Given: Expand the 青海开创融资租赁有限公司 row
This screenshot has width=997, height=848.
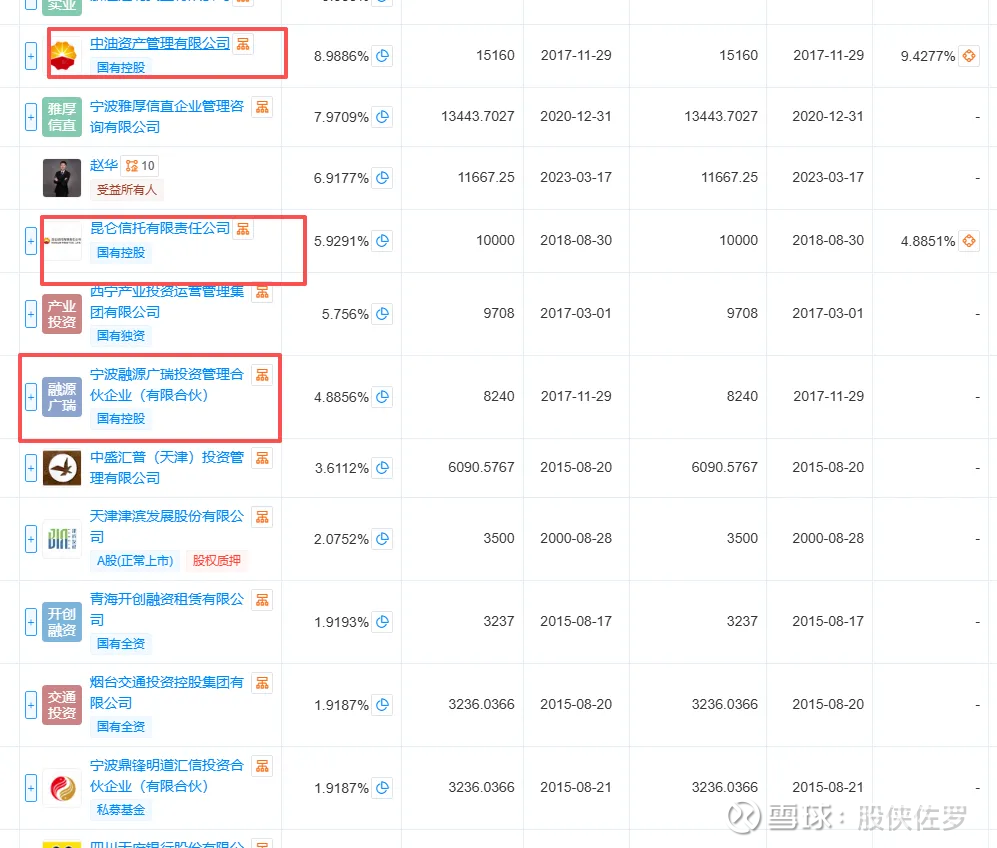Looking at the screenshot, I should [x=31, y=622].
